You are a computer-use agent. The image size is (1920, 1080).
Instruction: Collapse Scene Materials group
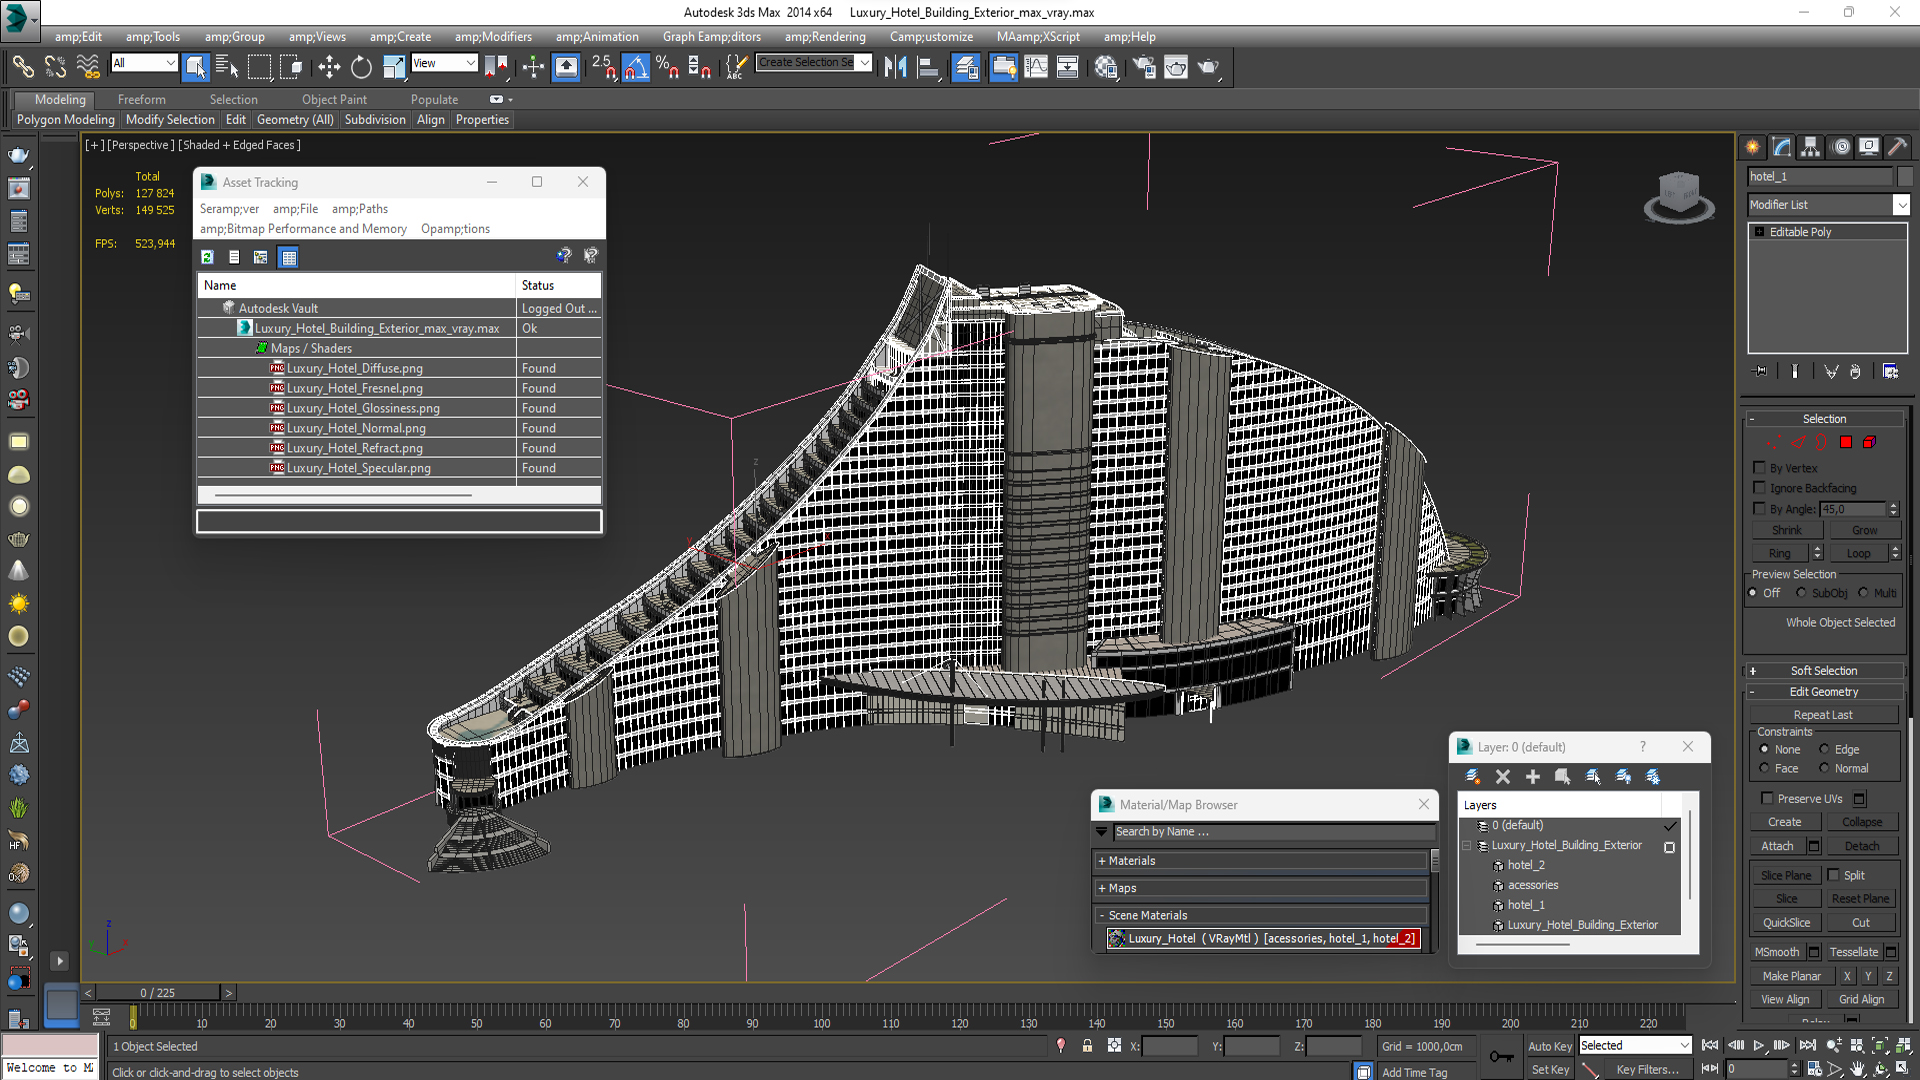coord(1261,915)
